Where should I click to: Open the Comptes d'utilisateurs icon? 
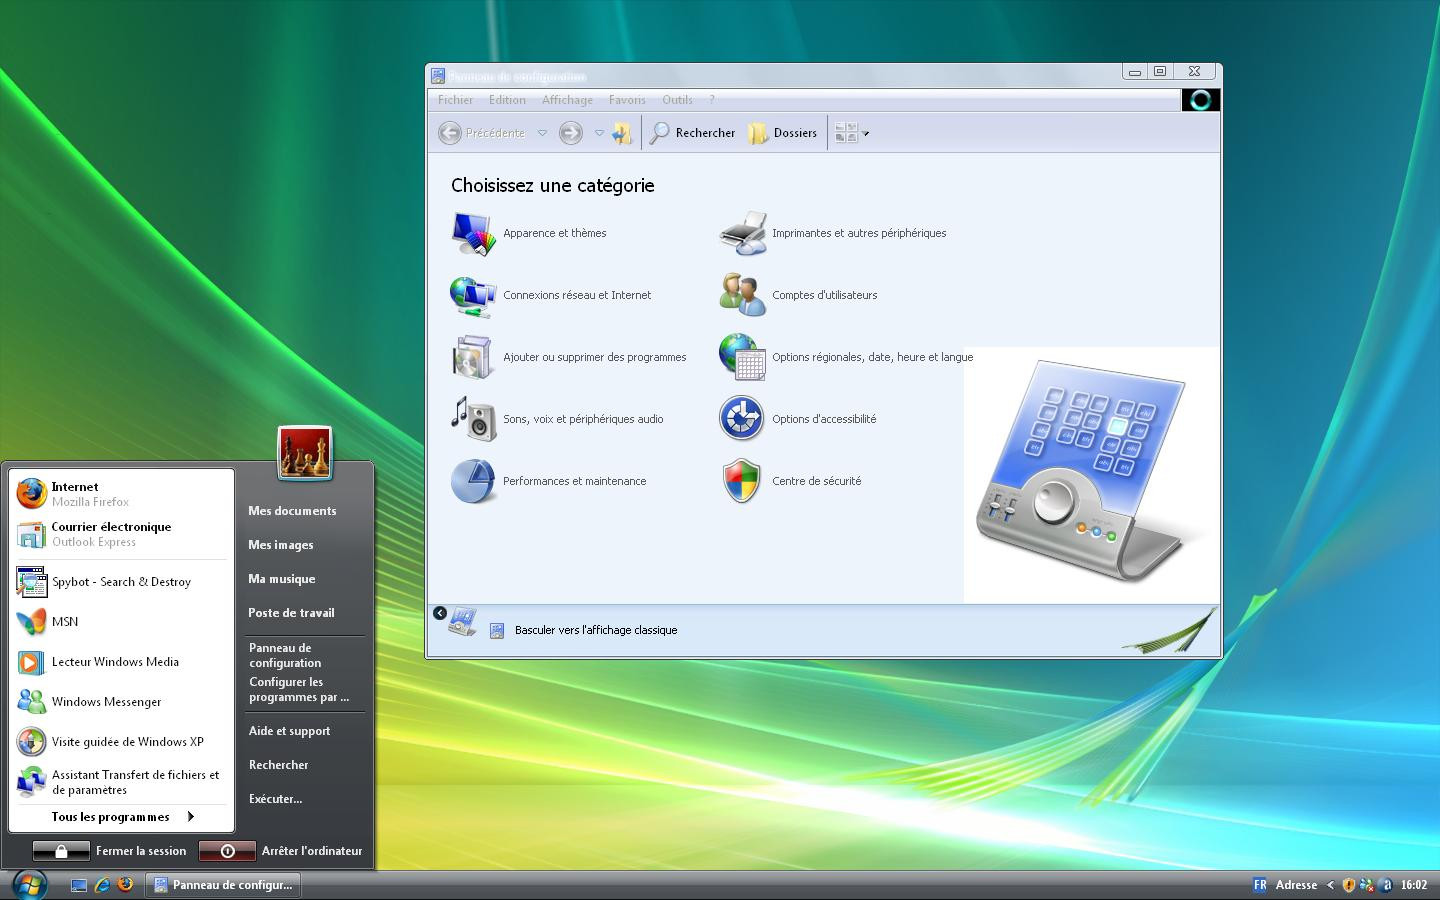[x=742, y=296]
